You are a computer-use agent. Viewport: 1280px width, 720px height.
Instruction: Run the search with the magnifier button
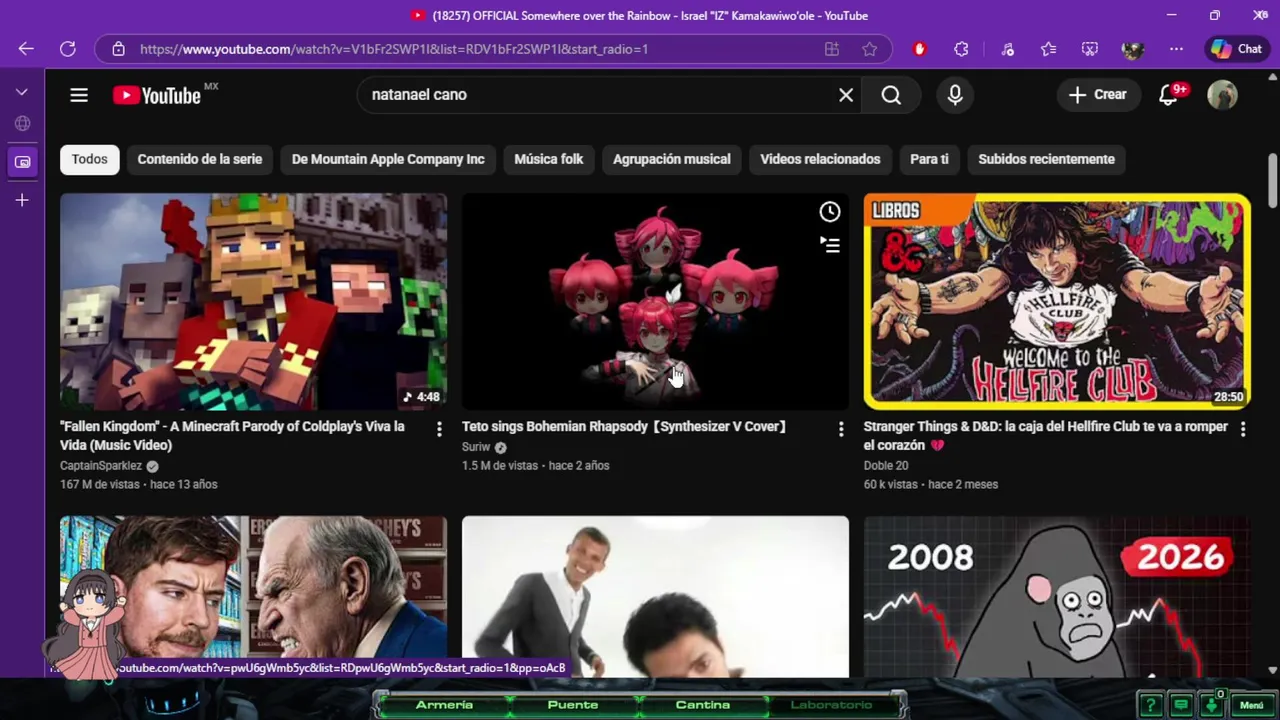pyautogui.click(x=891, y=95)
